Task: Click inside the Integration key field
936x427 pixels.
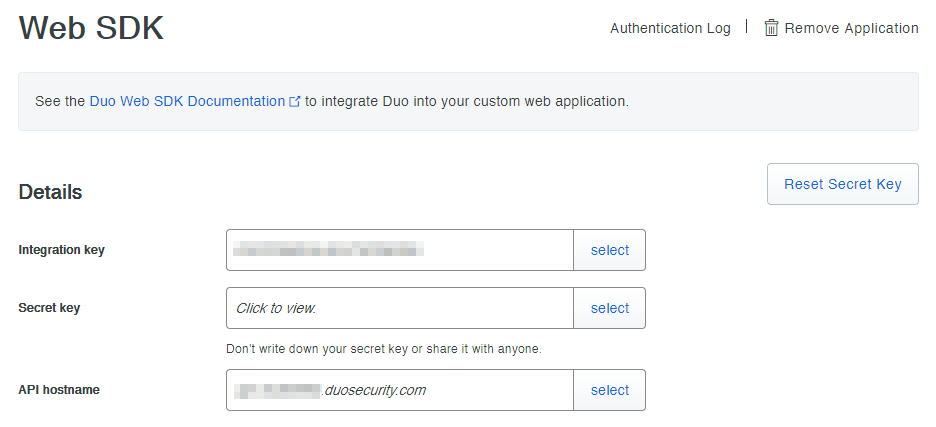Action: pyautogui.click(x=399, y=250)
